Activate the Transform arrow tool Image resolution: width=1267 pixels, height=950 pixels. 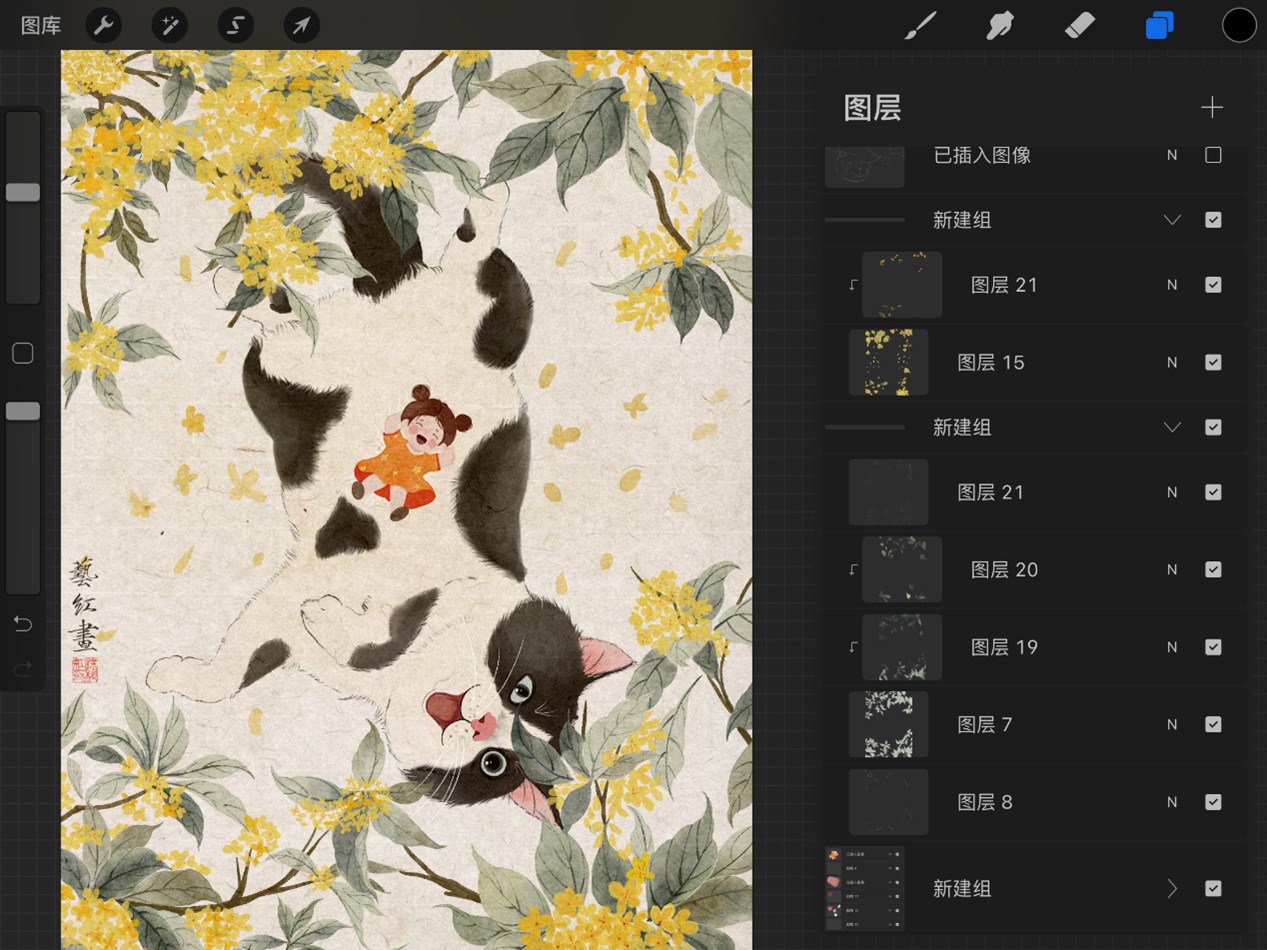(x=302, y=25)
